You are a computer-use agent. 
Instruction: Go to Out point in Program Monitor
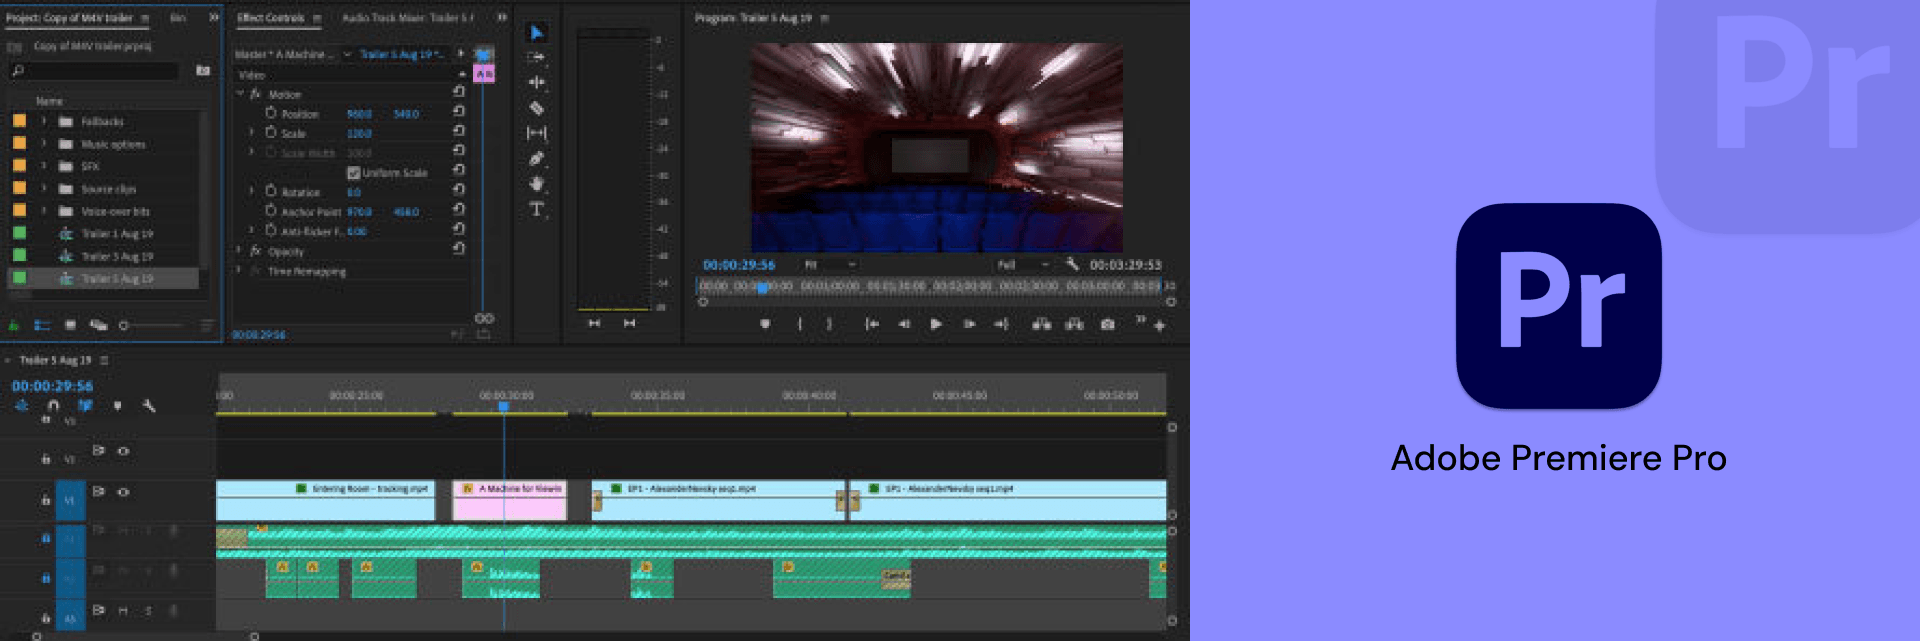[x=1001, y=324]
